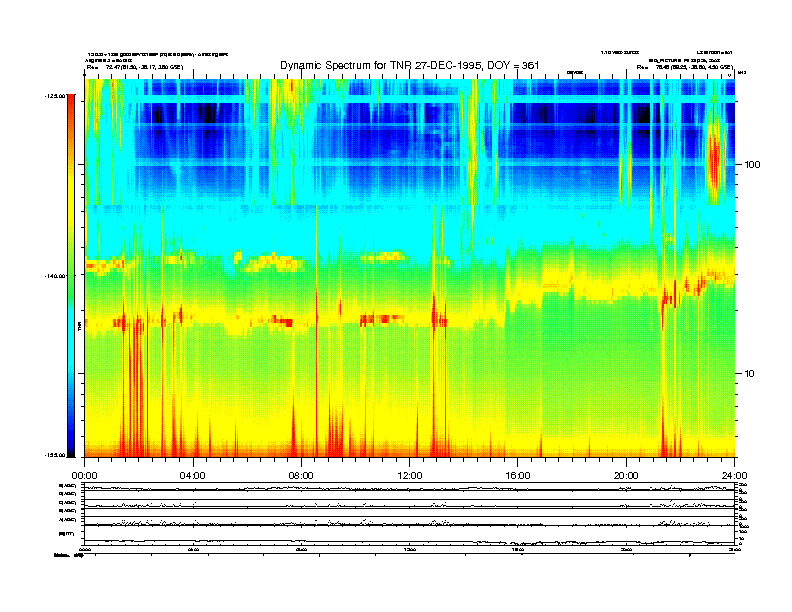Select the -140.00 color scale label

(55, 276)
